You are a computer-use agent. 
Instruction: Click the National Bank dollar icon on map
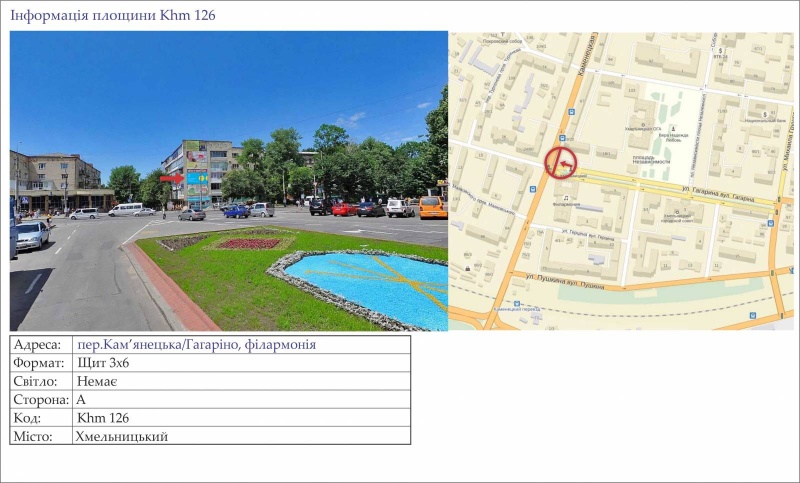click(x=765, y=116)
